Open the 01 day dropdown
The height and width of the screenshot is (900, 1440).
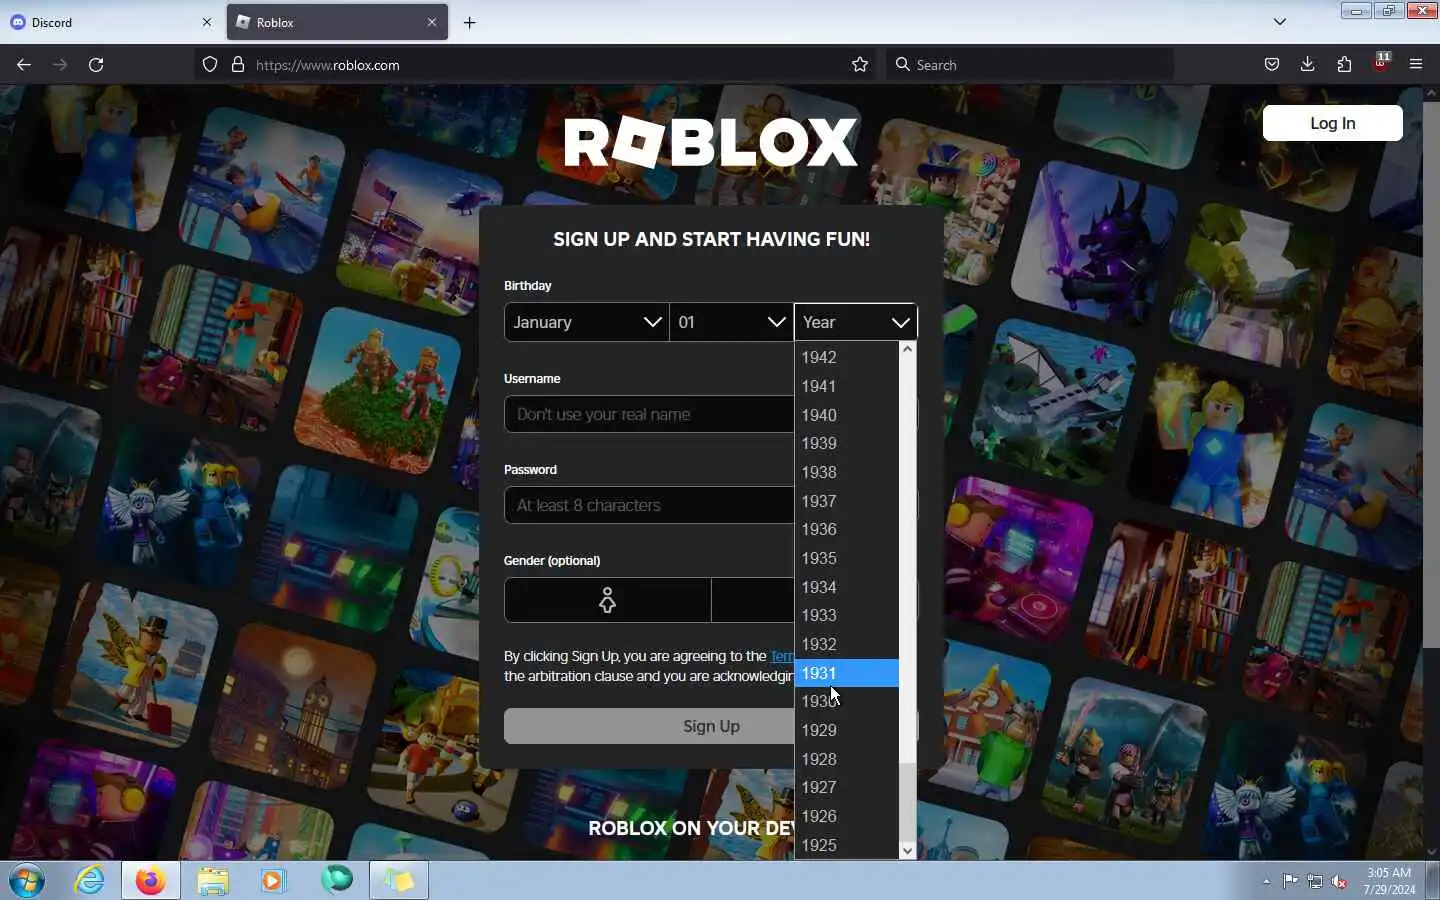[x=731, y=322]
